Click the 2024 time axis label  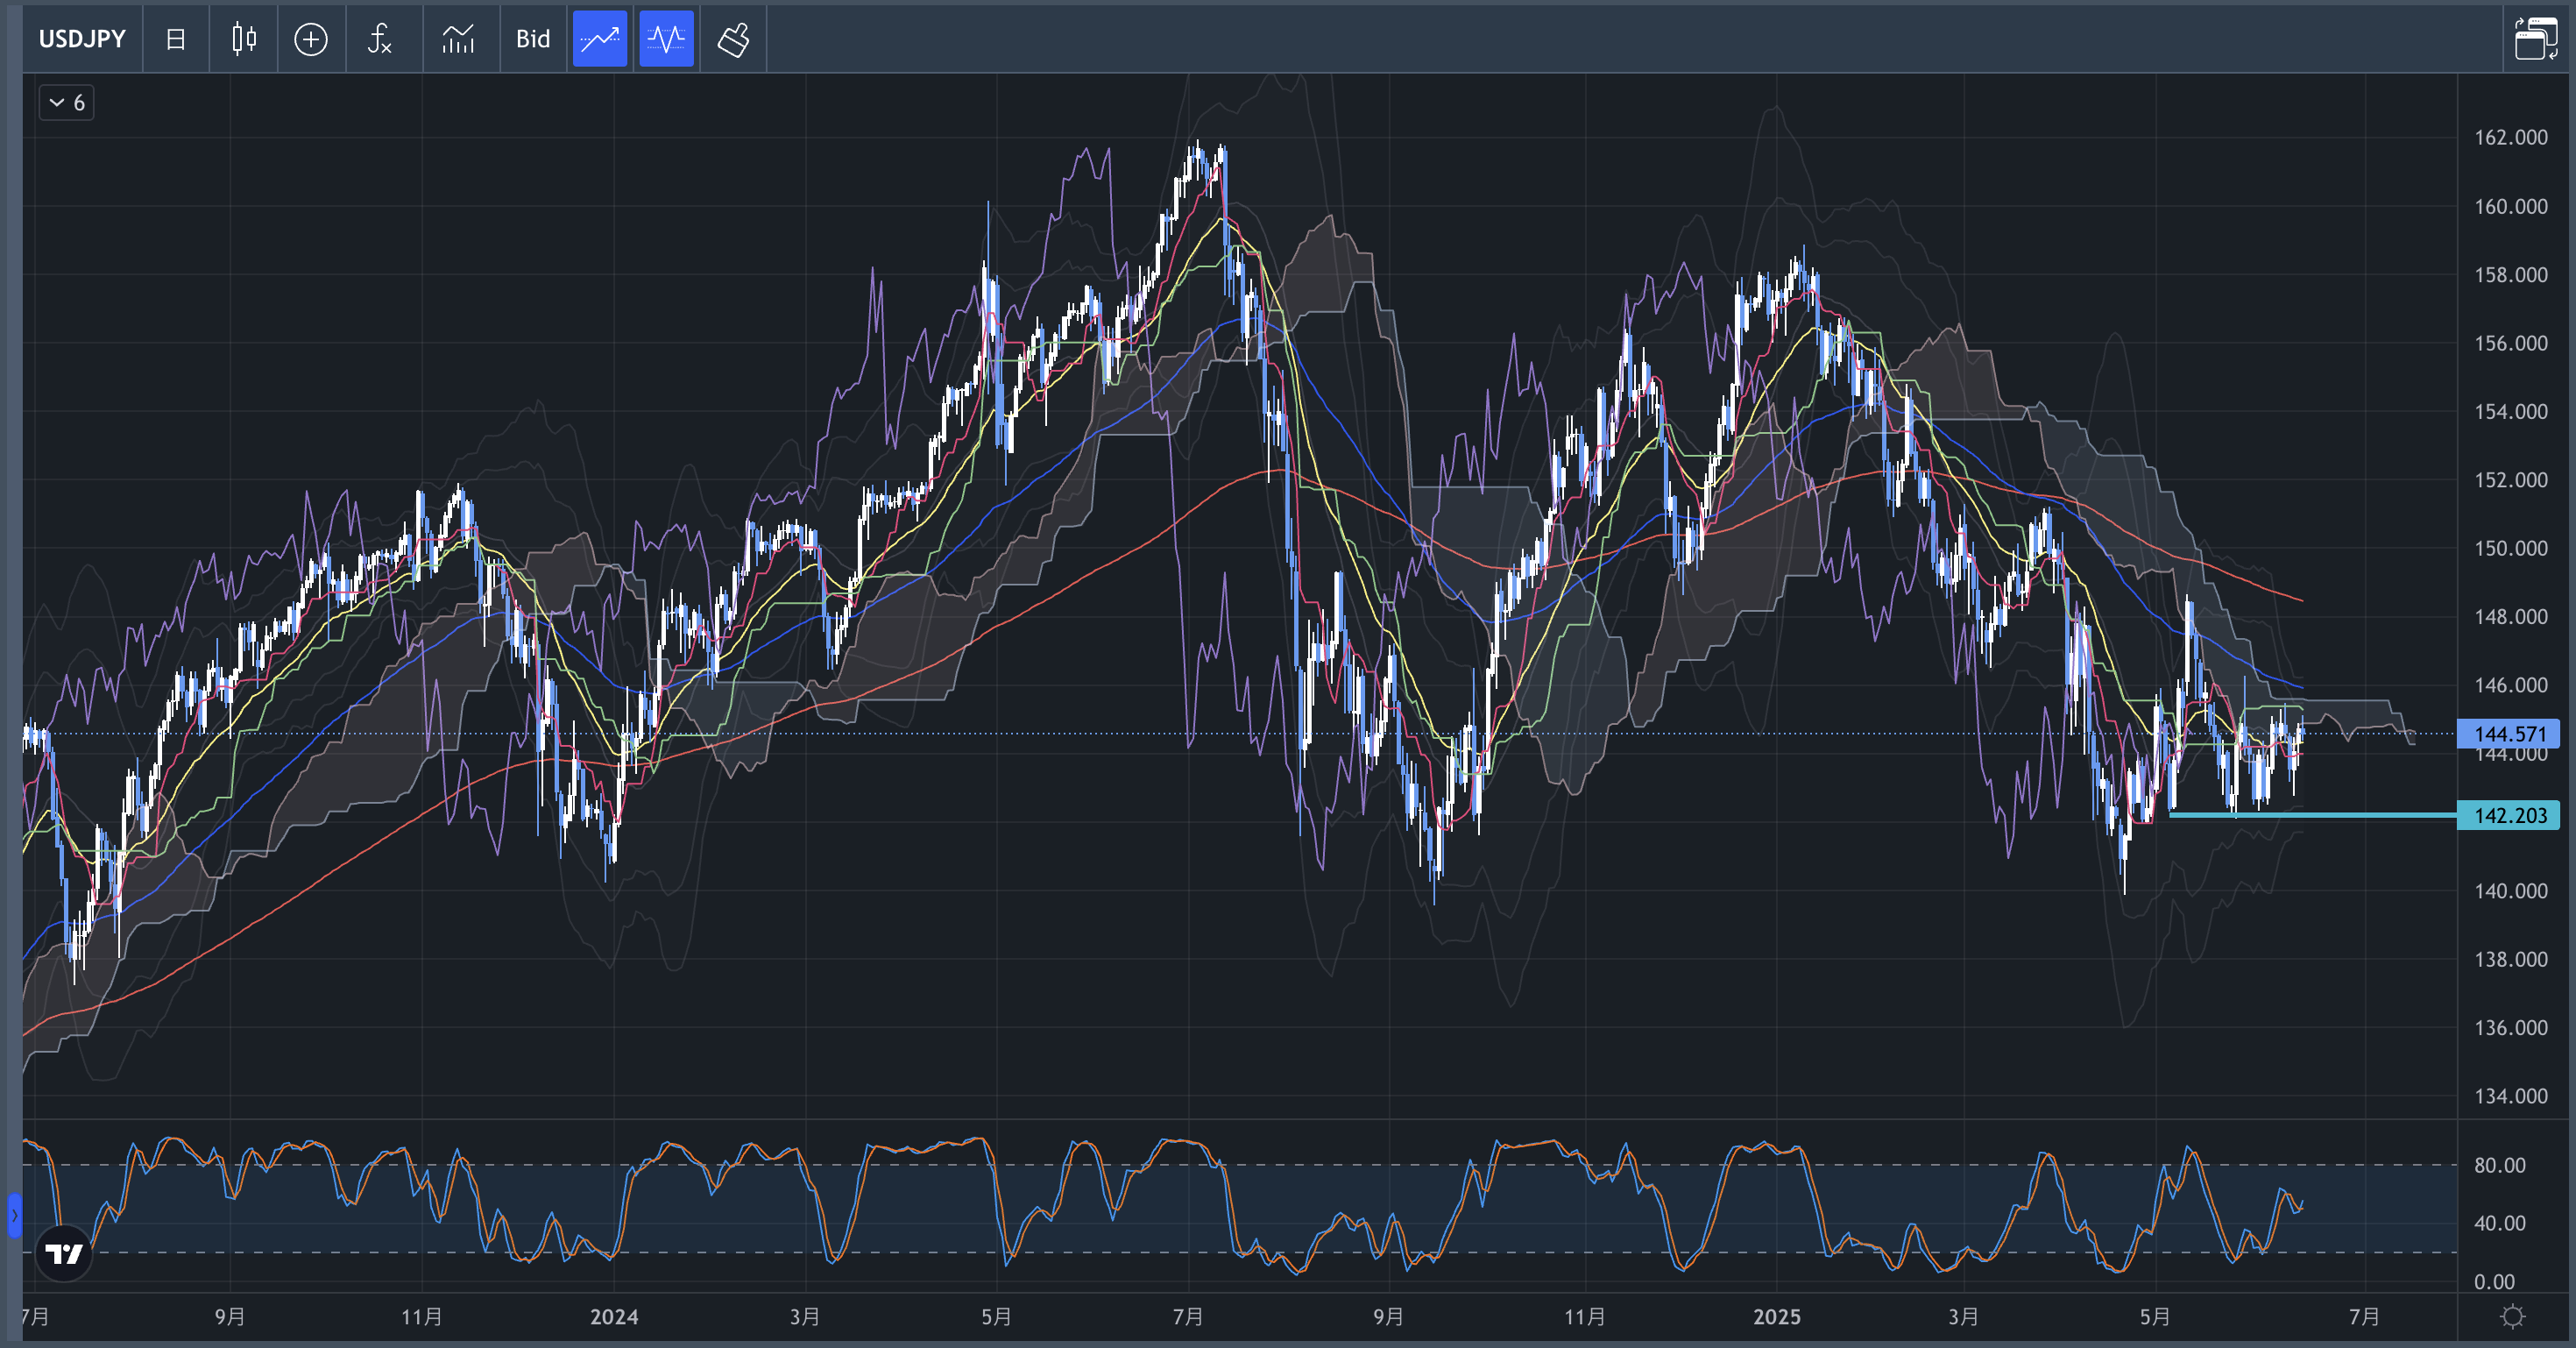click(x=614, y=1316)
